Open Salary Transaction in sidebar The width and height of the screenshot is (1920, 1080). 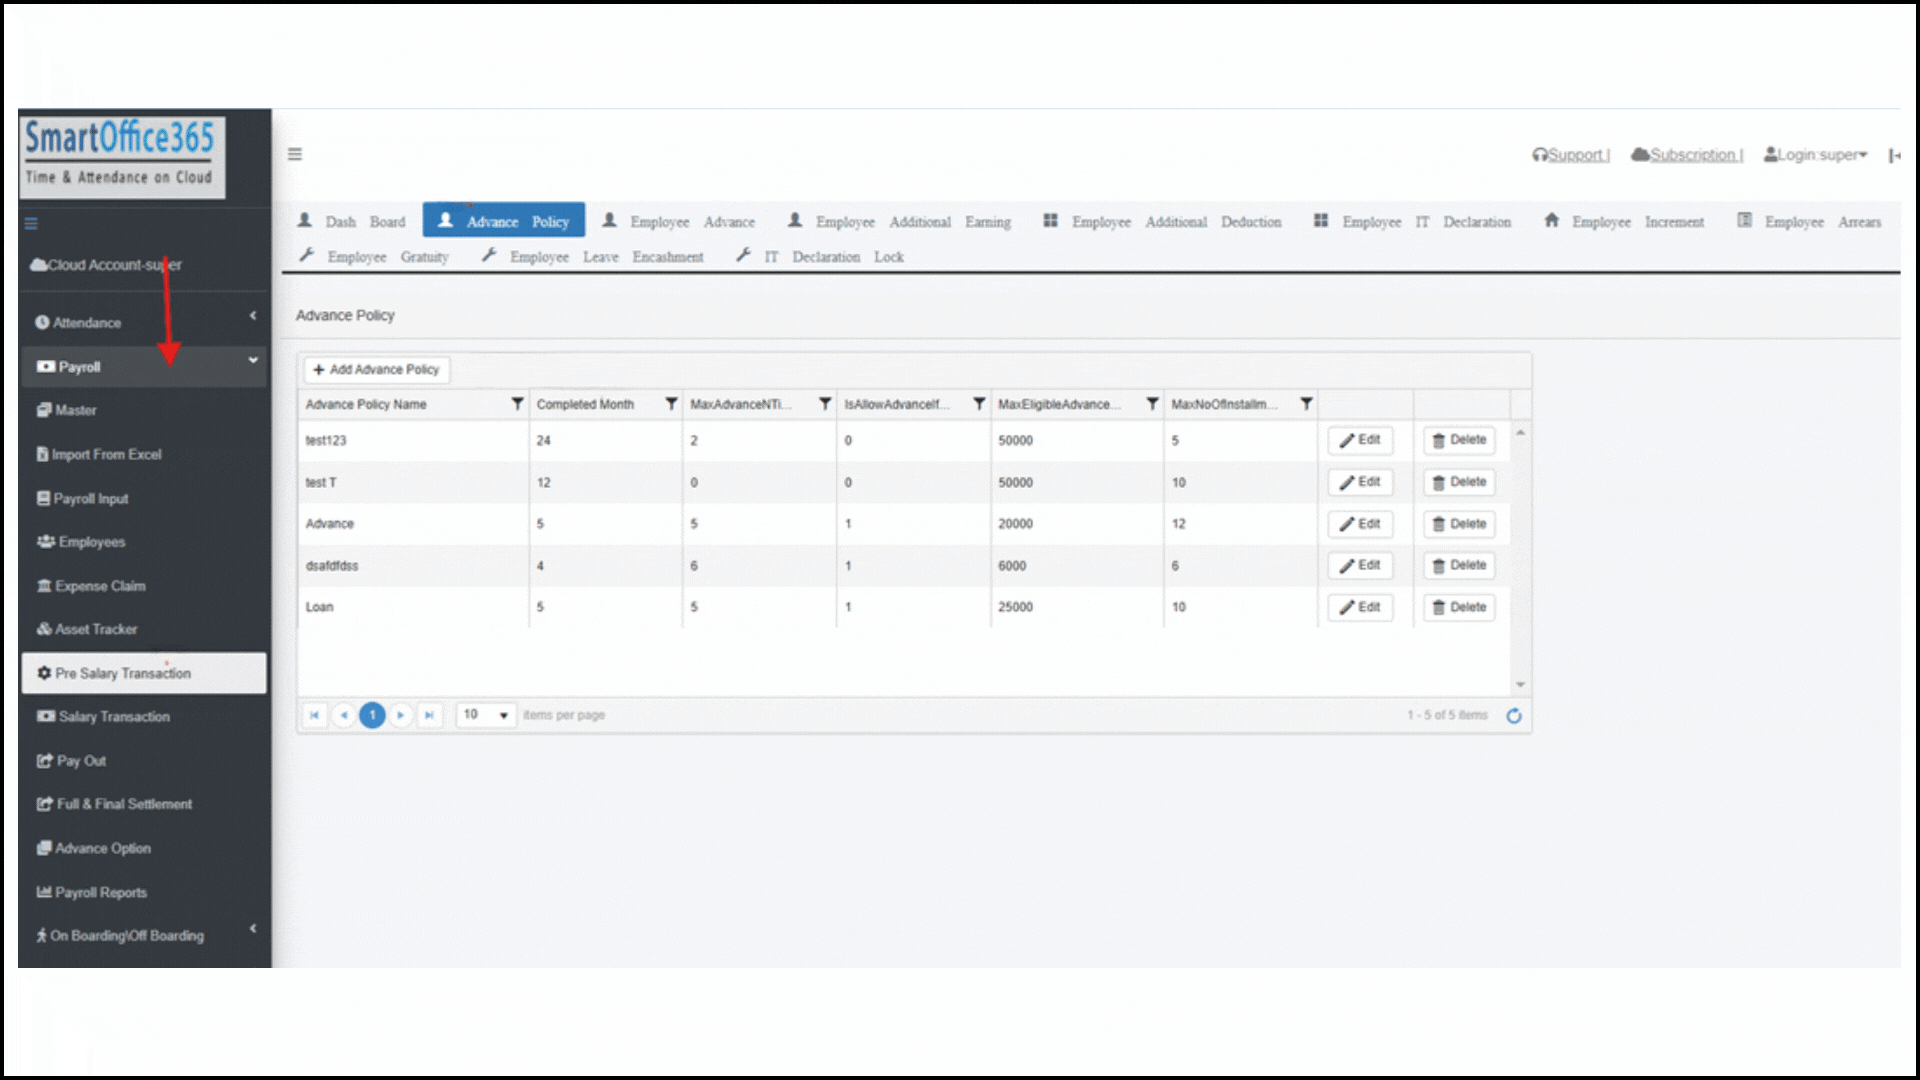103,717
